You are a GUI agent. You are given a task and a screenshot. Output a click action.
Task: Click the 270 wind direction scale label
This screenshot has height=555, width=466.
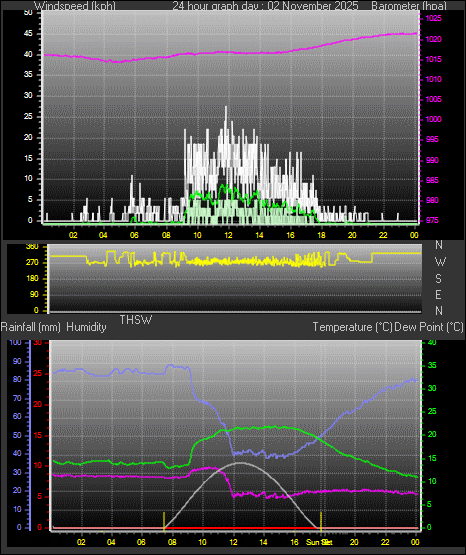tap(32, 263)
